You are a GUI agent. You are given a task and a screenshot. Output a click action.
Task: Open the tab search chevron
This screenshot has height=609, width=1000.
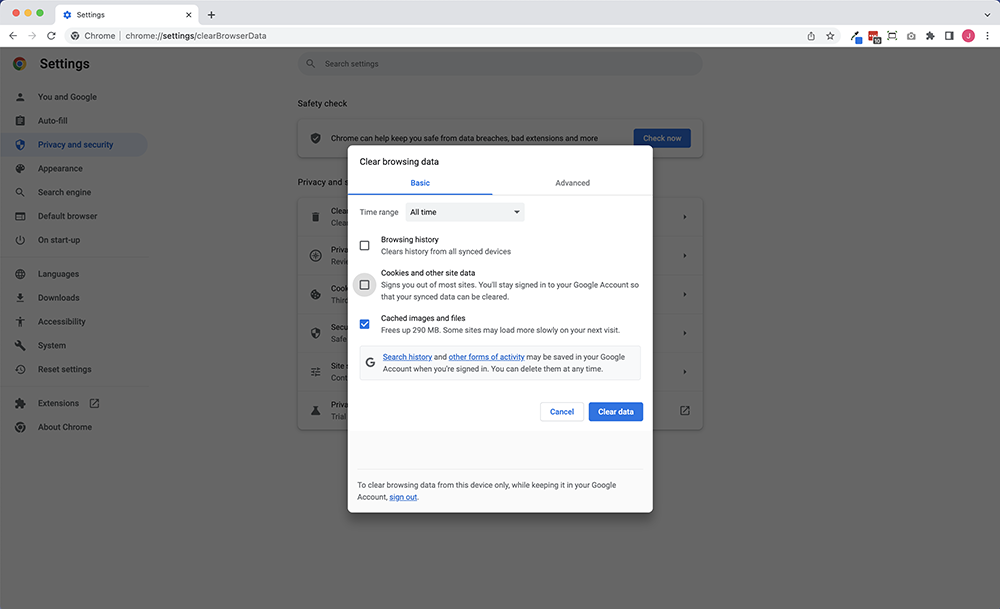coord(987,15)
